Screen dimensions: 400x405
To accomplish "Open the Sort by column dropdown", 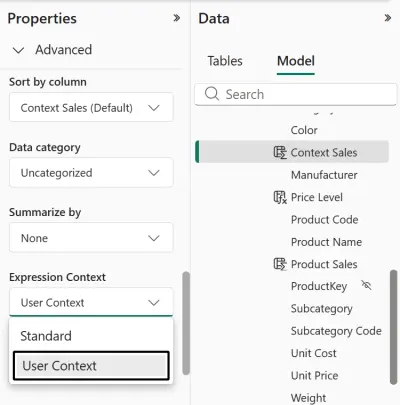I will (91, 107).
